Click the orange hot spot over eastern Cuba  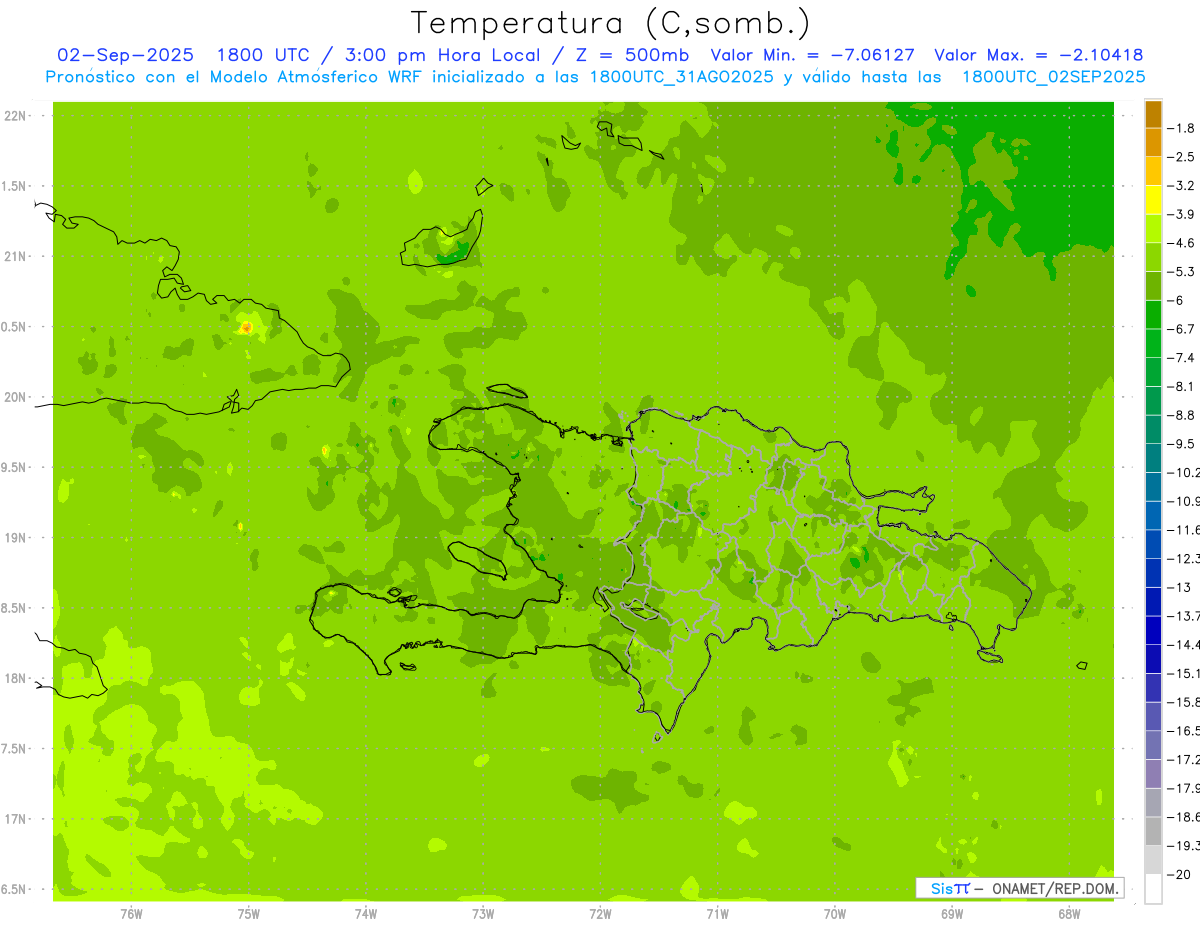(x=246, y=328)
